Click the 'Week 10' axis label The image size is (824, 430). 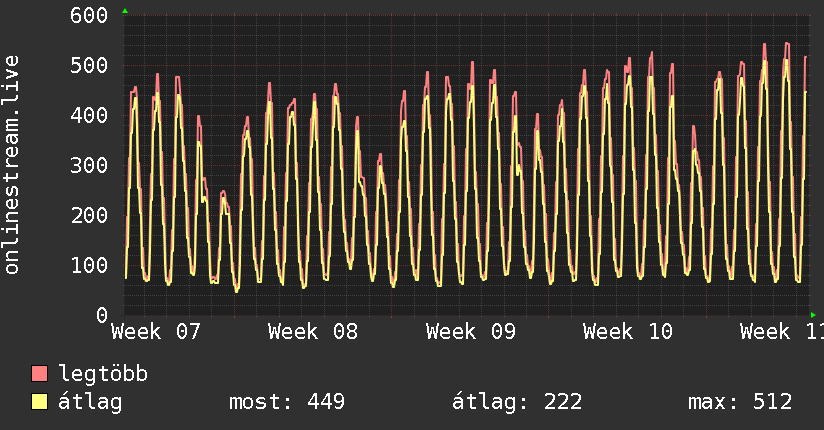click(x=628, y=332)
